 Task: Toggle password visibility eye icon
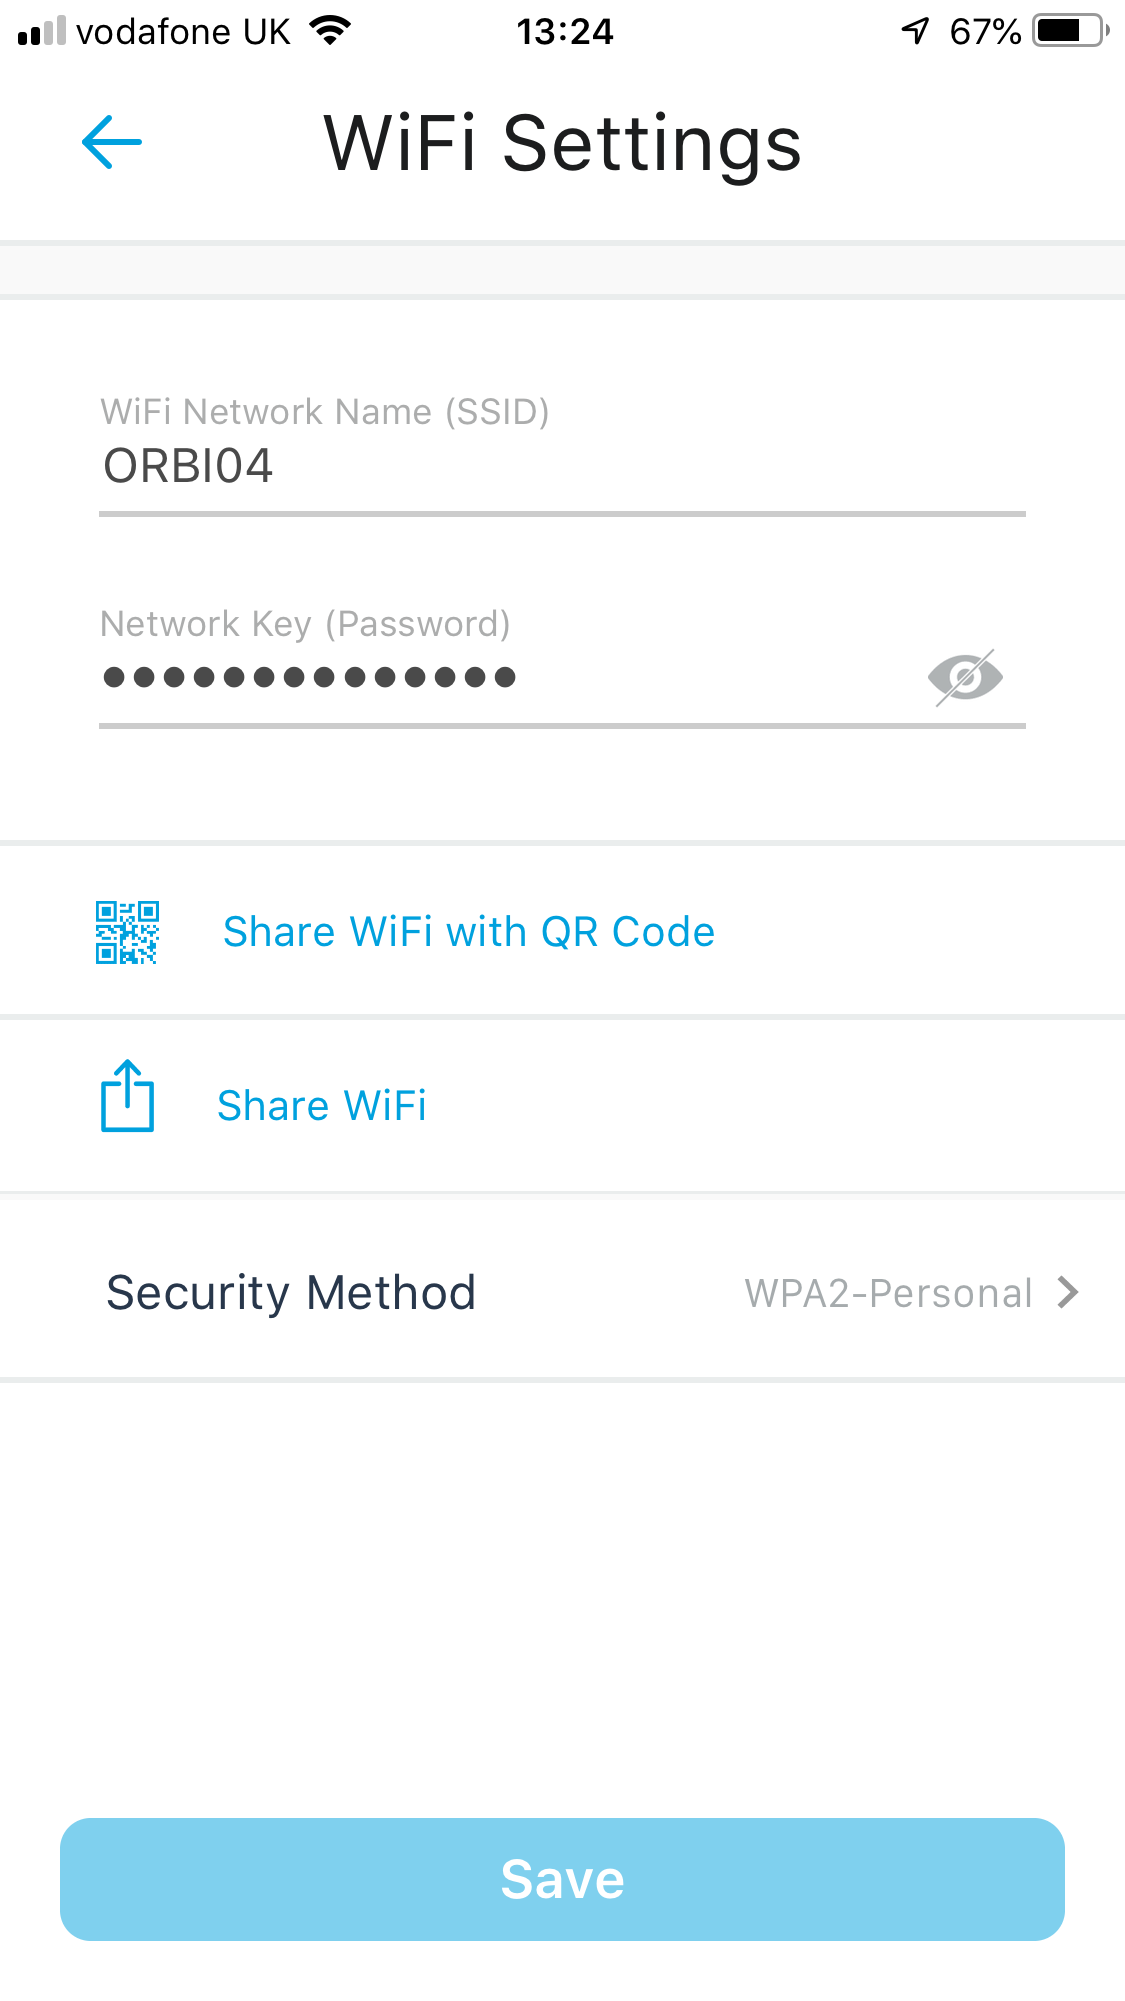coord(965,677)
